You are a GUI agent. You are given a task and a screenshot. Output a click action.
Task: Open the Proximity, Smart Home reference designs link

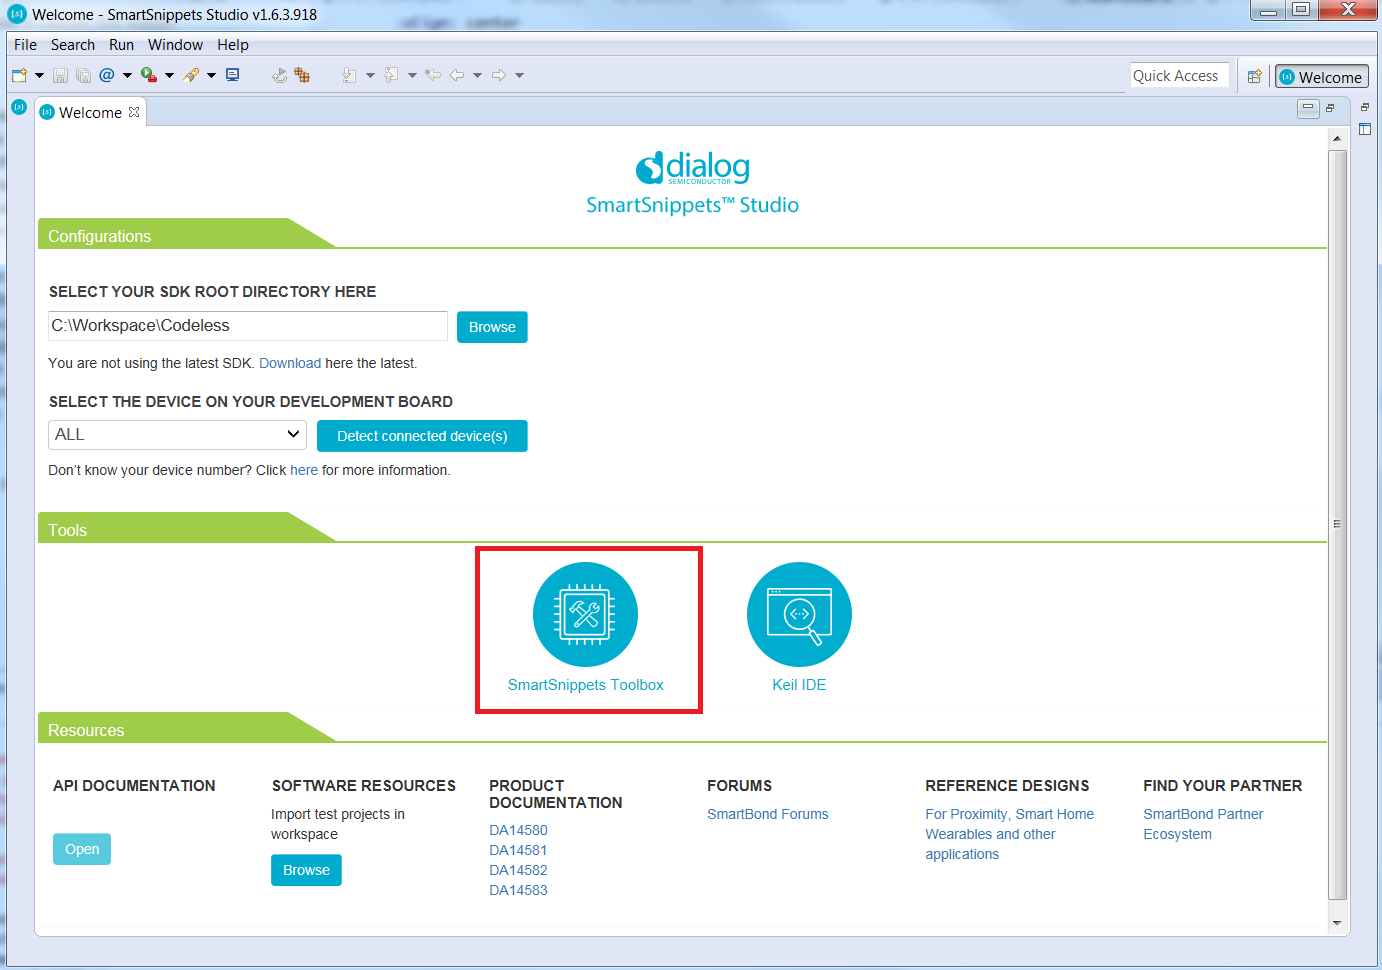[x=1009, y=834]
